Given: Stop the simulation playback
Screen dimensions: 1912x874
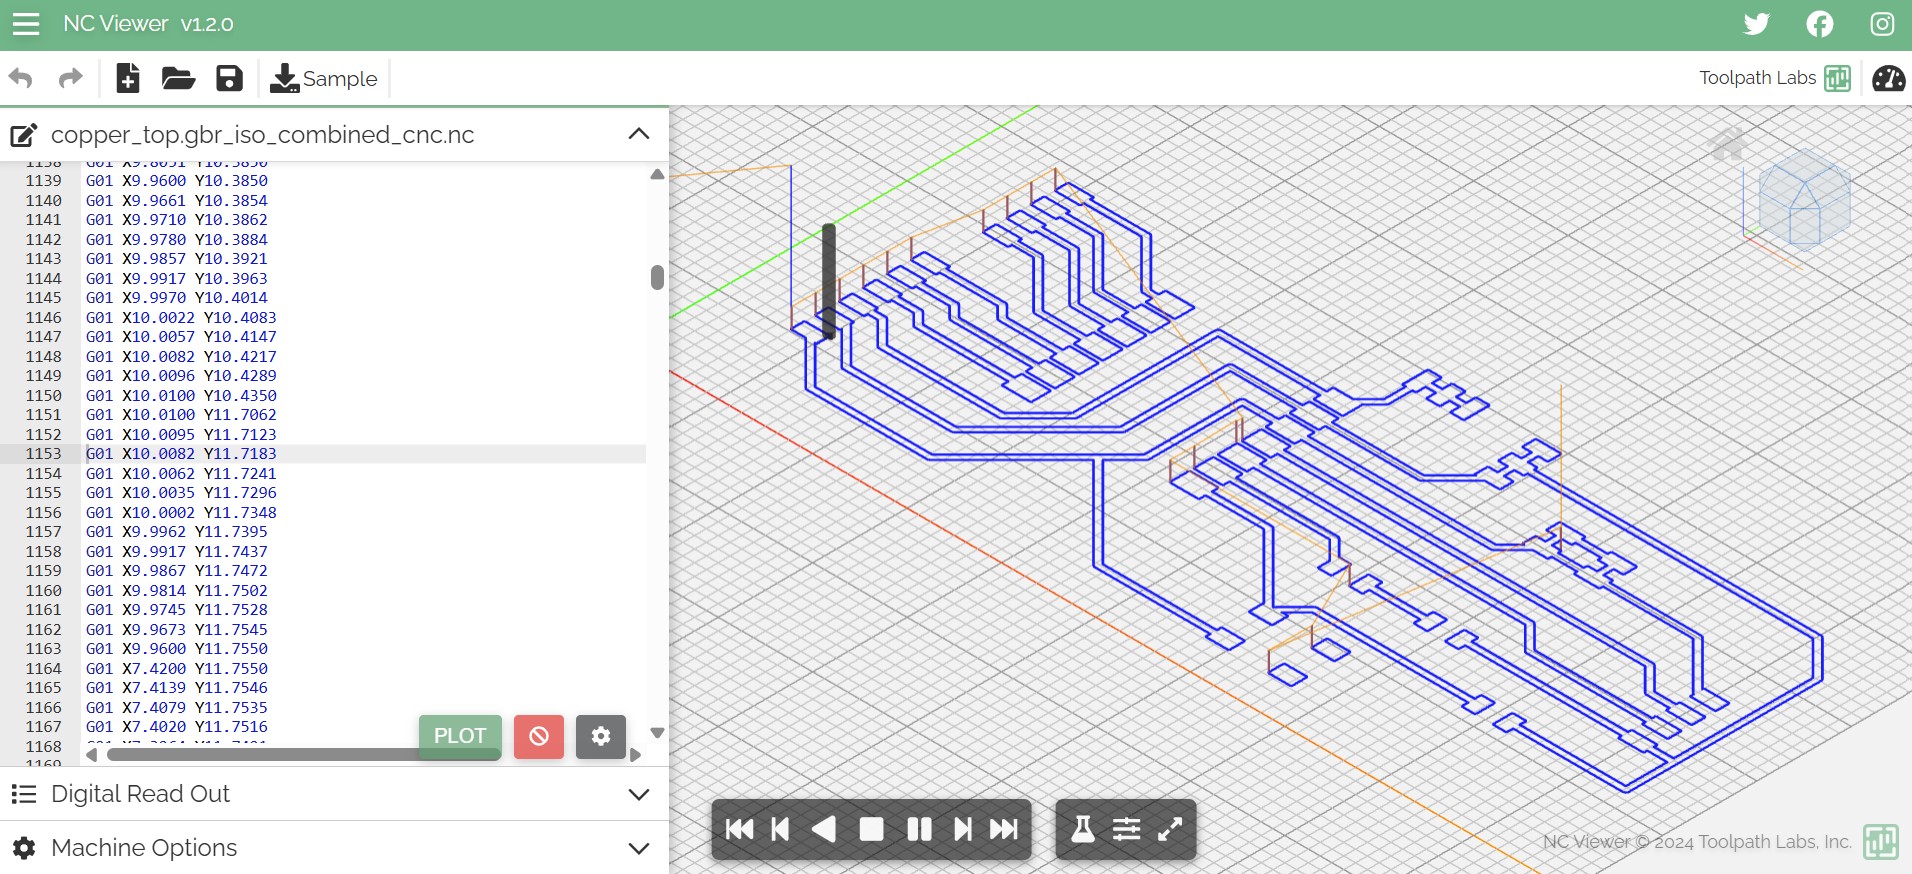Looking at the screenshot, I should tap(872, 829).
